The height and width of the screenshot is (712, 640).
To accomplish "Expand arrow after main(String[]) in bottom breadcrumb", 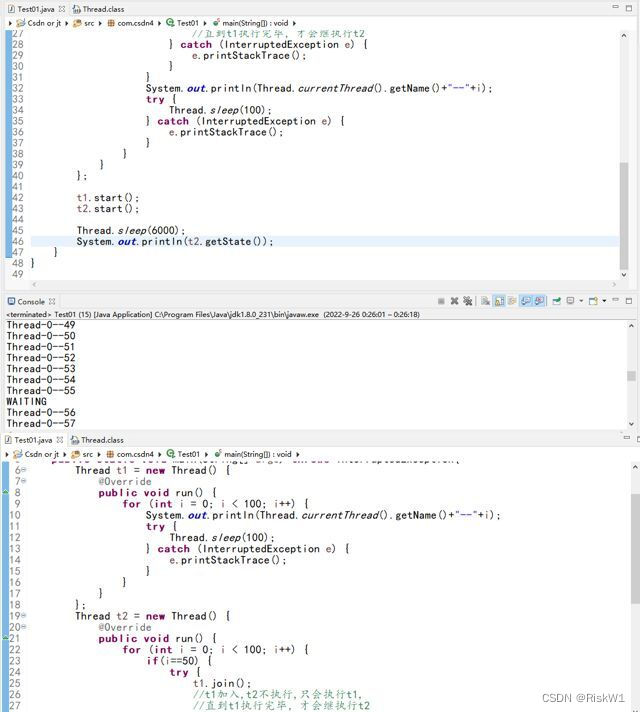I will [x=298, y=455].
